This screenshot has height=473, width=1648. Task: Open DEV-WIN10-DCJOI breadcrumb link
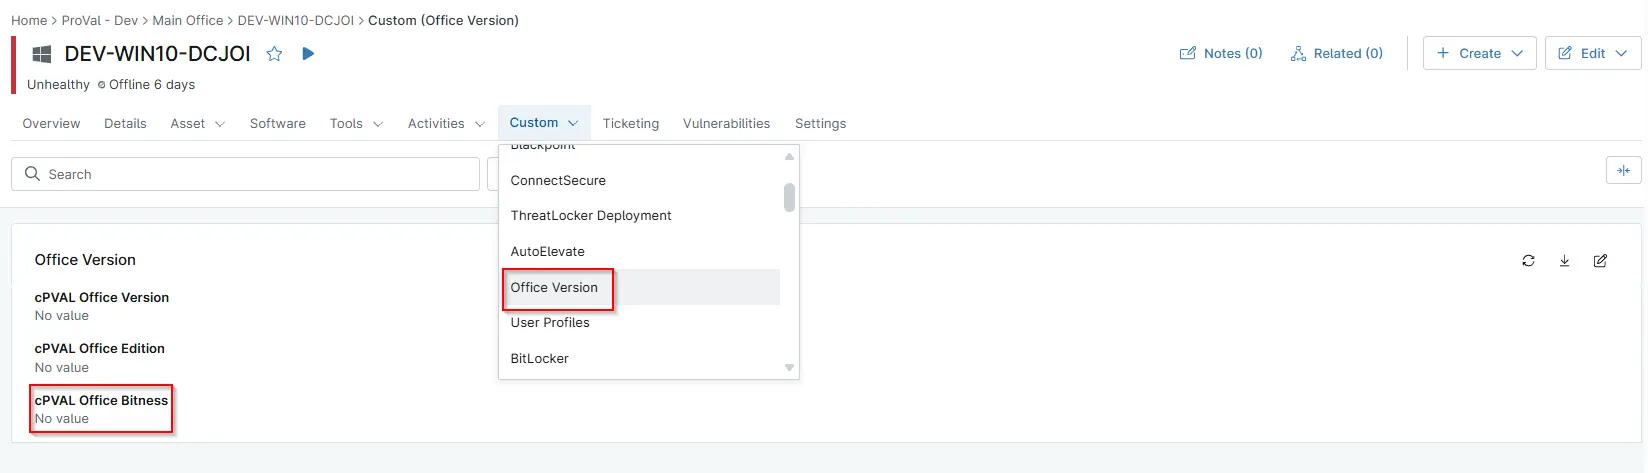click(x=295, y=20)
